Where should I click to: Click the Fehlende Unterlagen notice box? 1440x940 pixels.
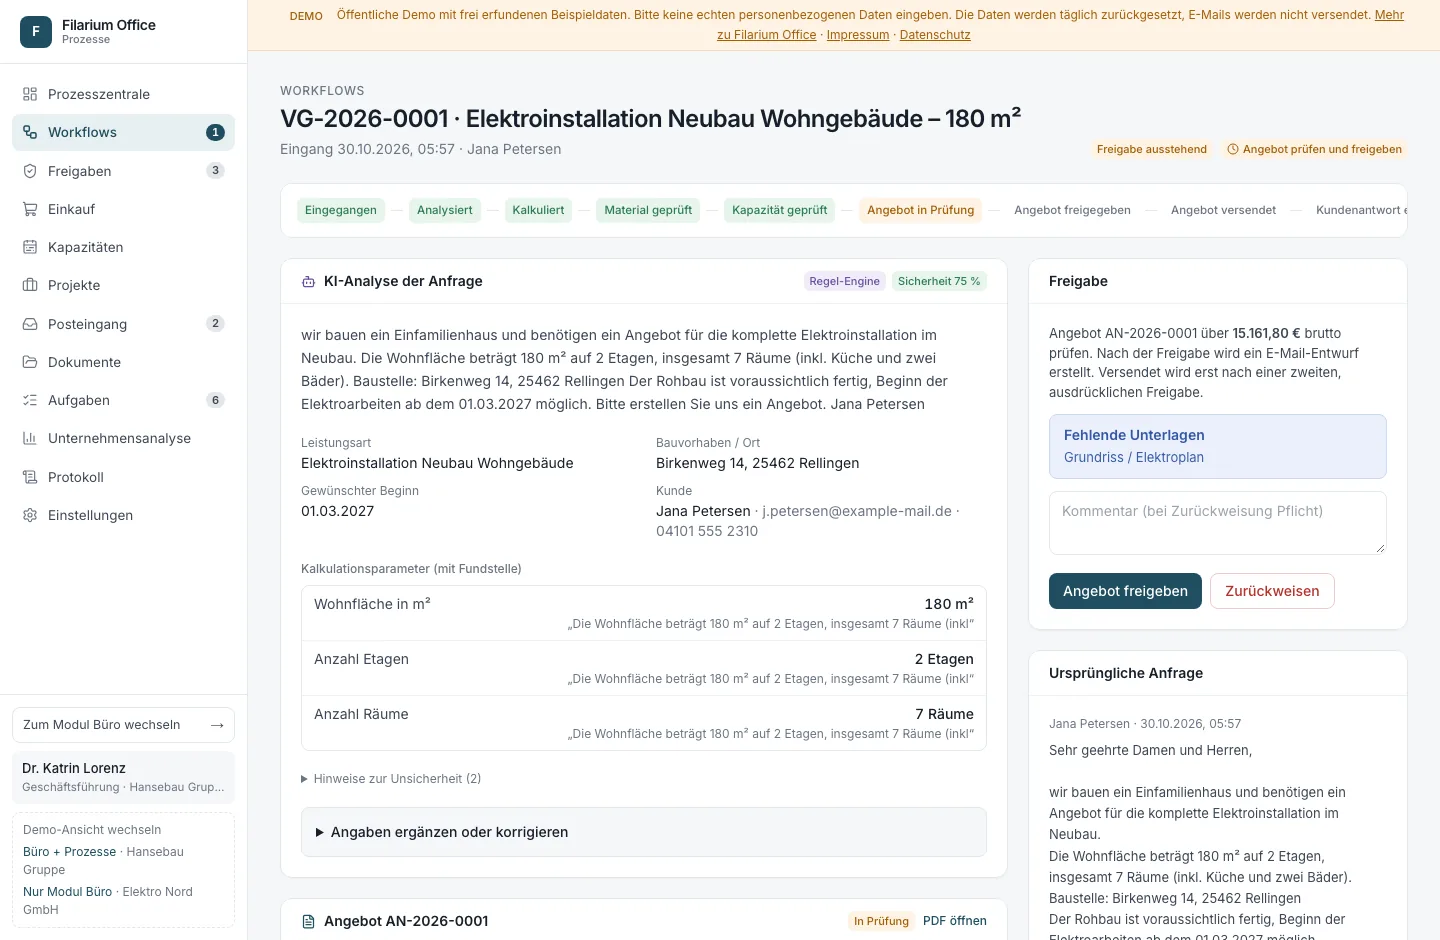[x=1218, y=446]
